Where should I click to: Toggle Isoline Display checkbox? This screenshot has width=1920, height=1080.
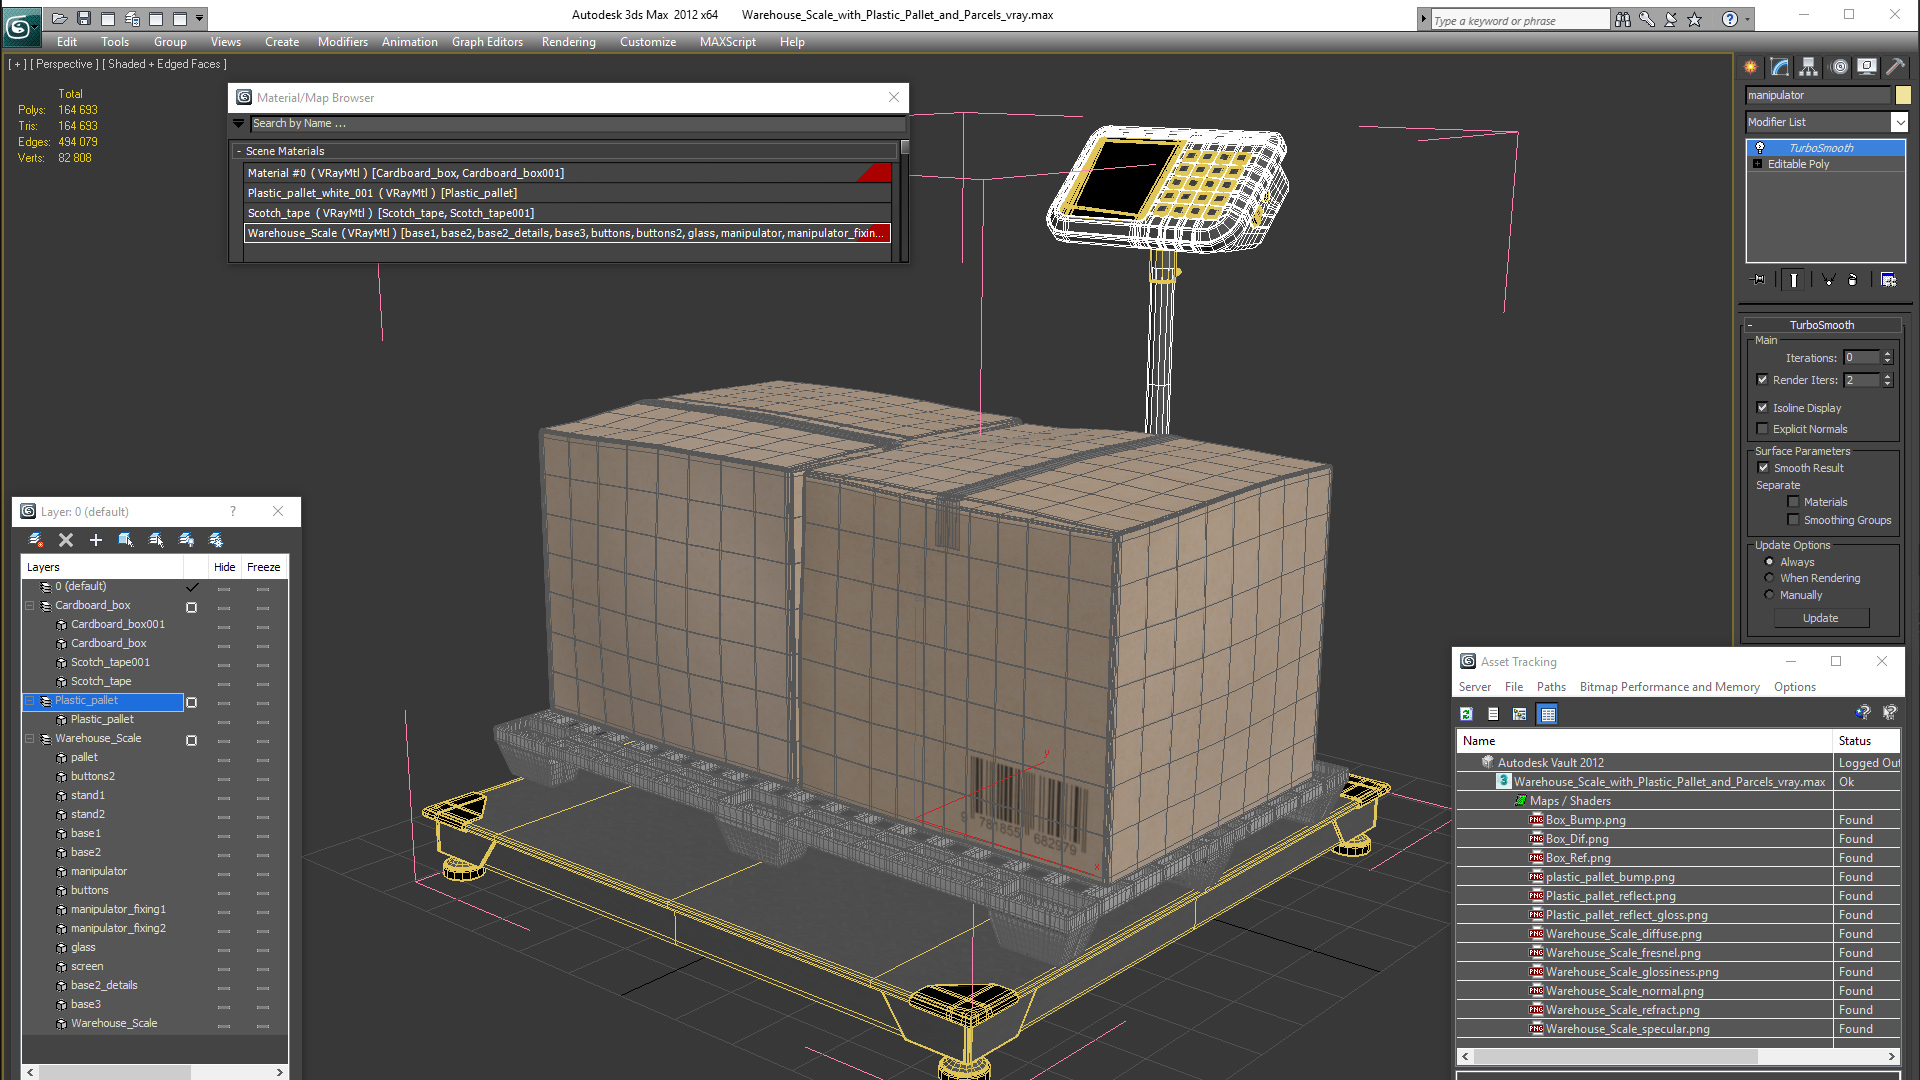1763,408
